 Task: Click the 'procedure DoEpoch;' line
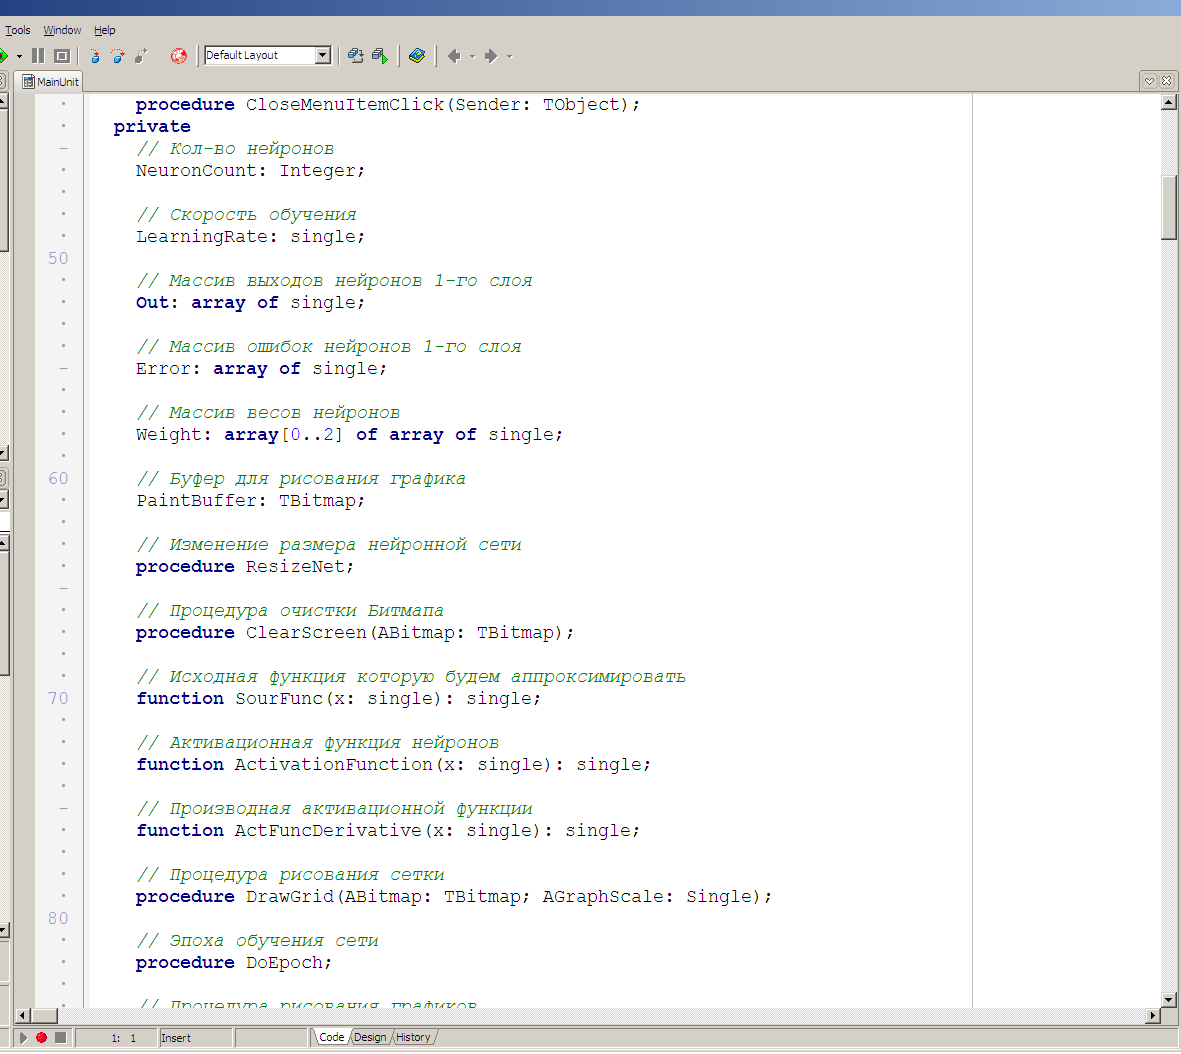click(233, 963)
